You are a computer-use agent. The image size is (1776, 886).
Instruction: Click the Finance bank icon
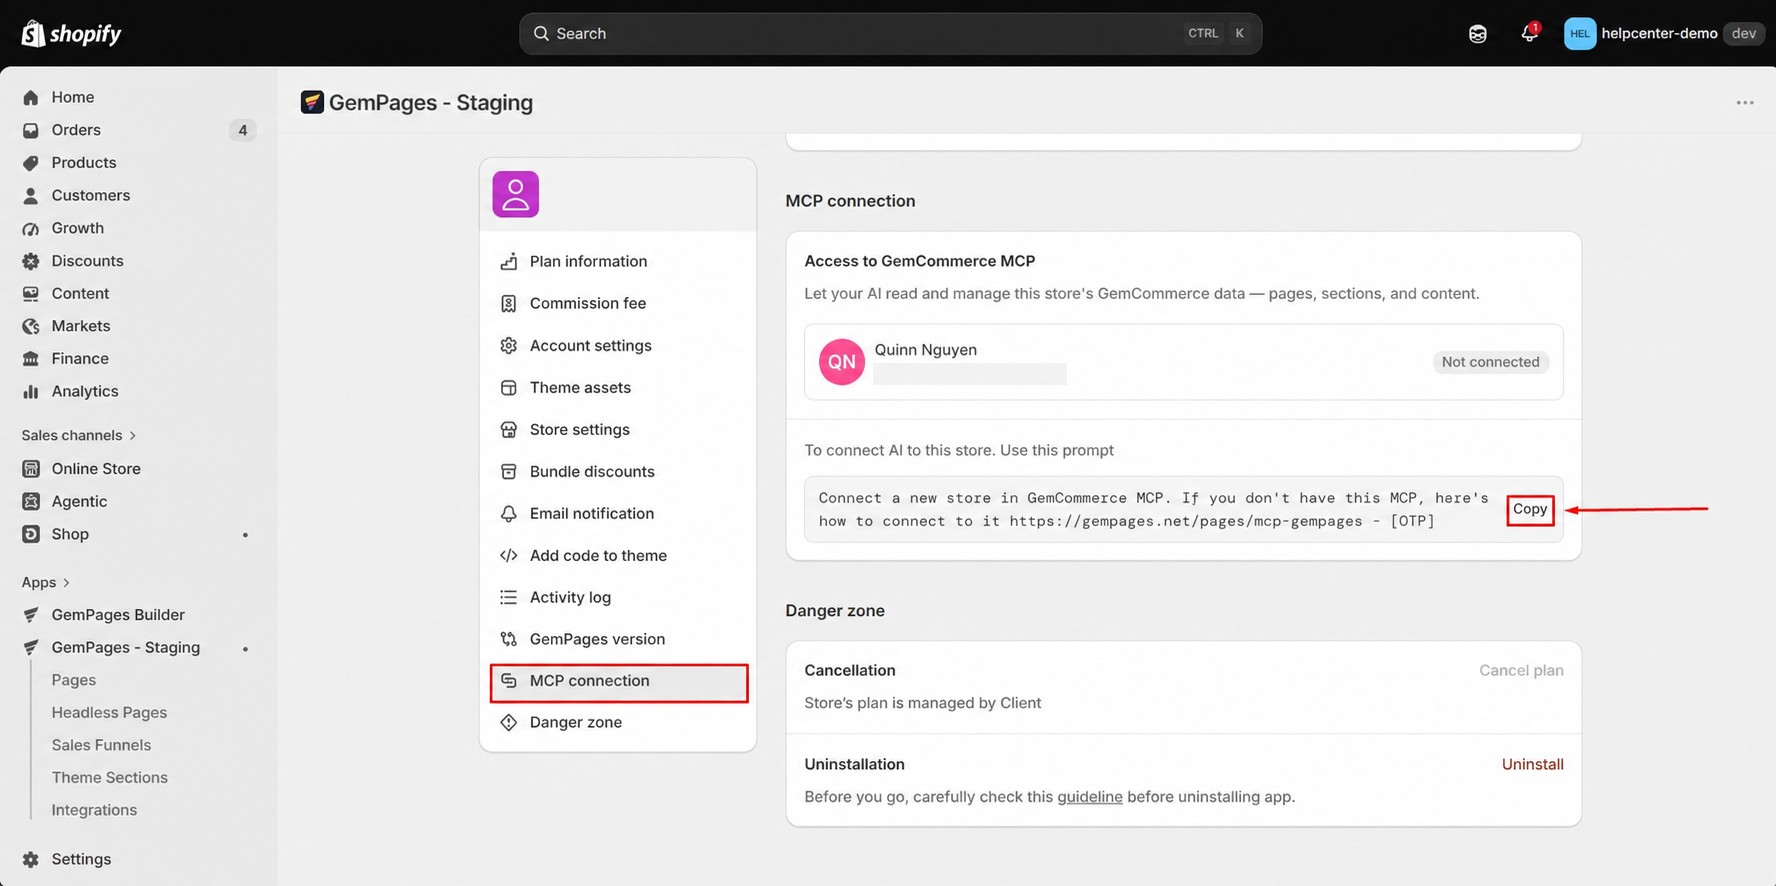pos(31,359)
